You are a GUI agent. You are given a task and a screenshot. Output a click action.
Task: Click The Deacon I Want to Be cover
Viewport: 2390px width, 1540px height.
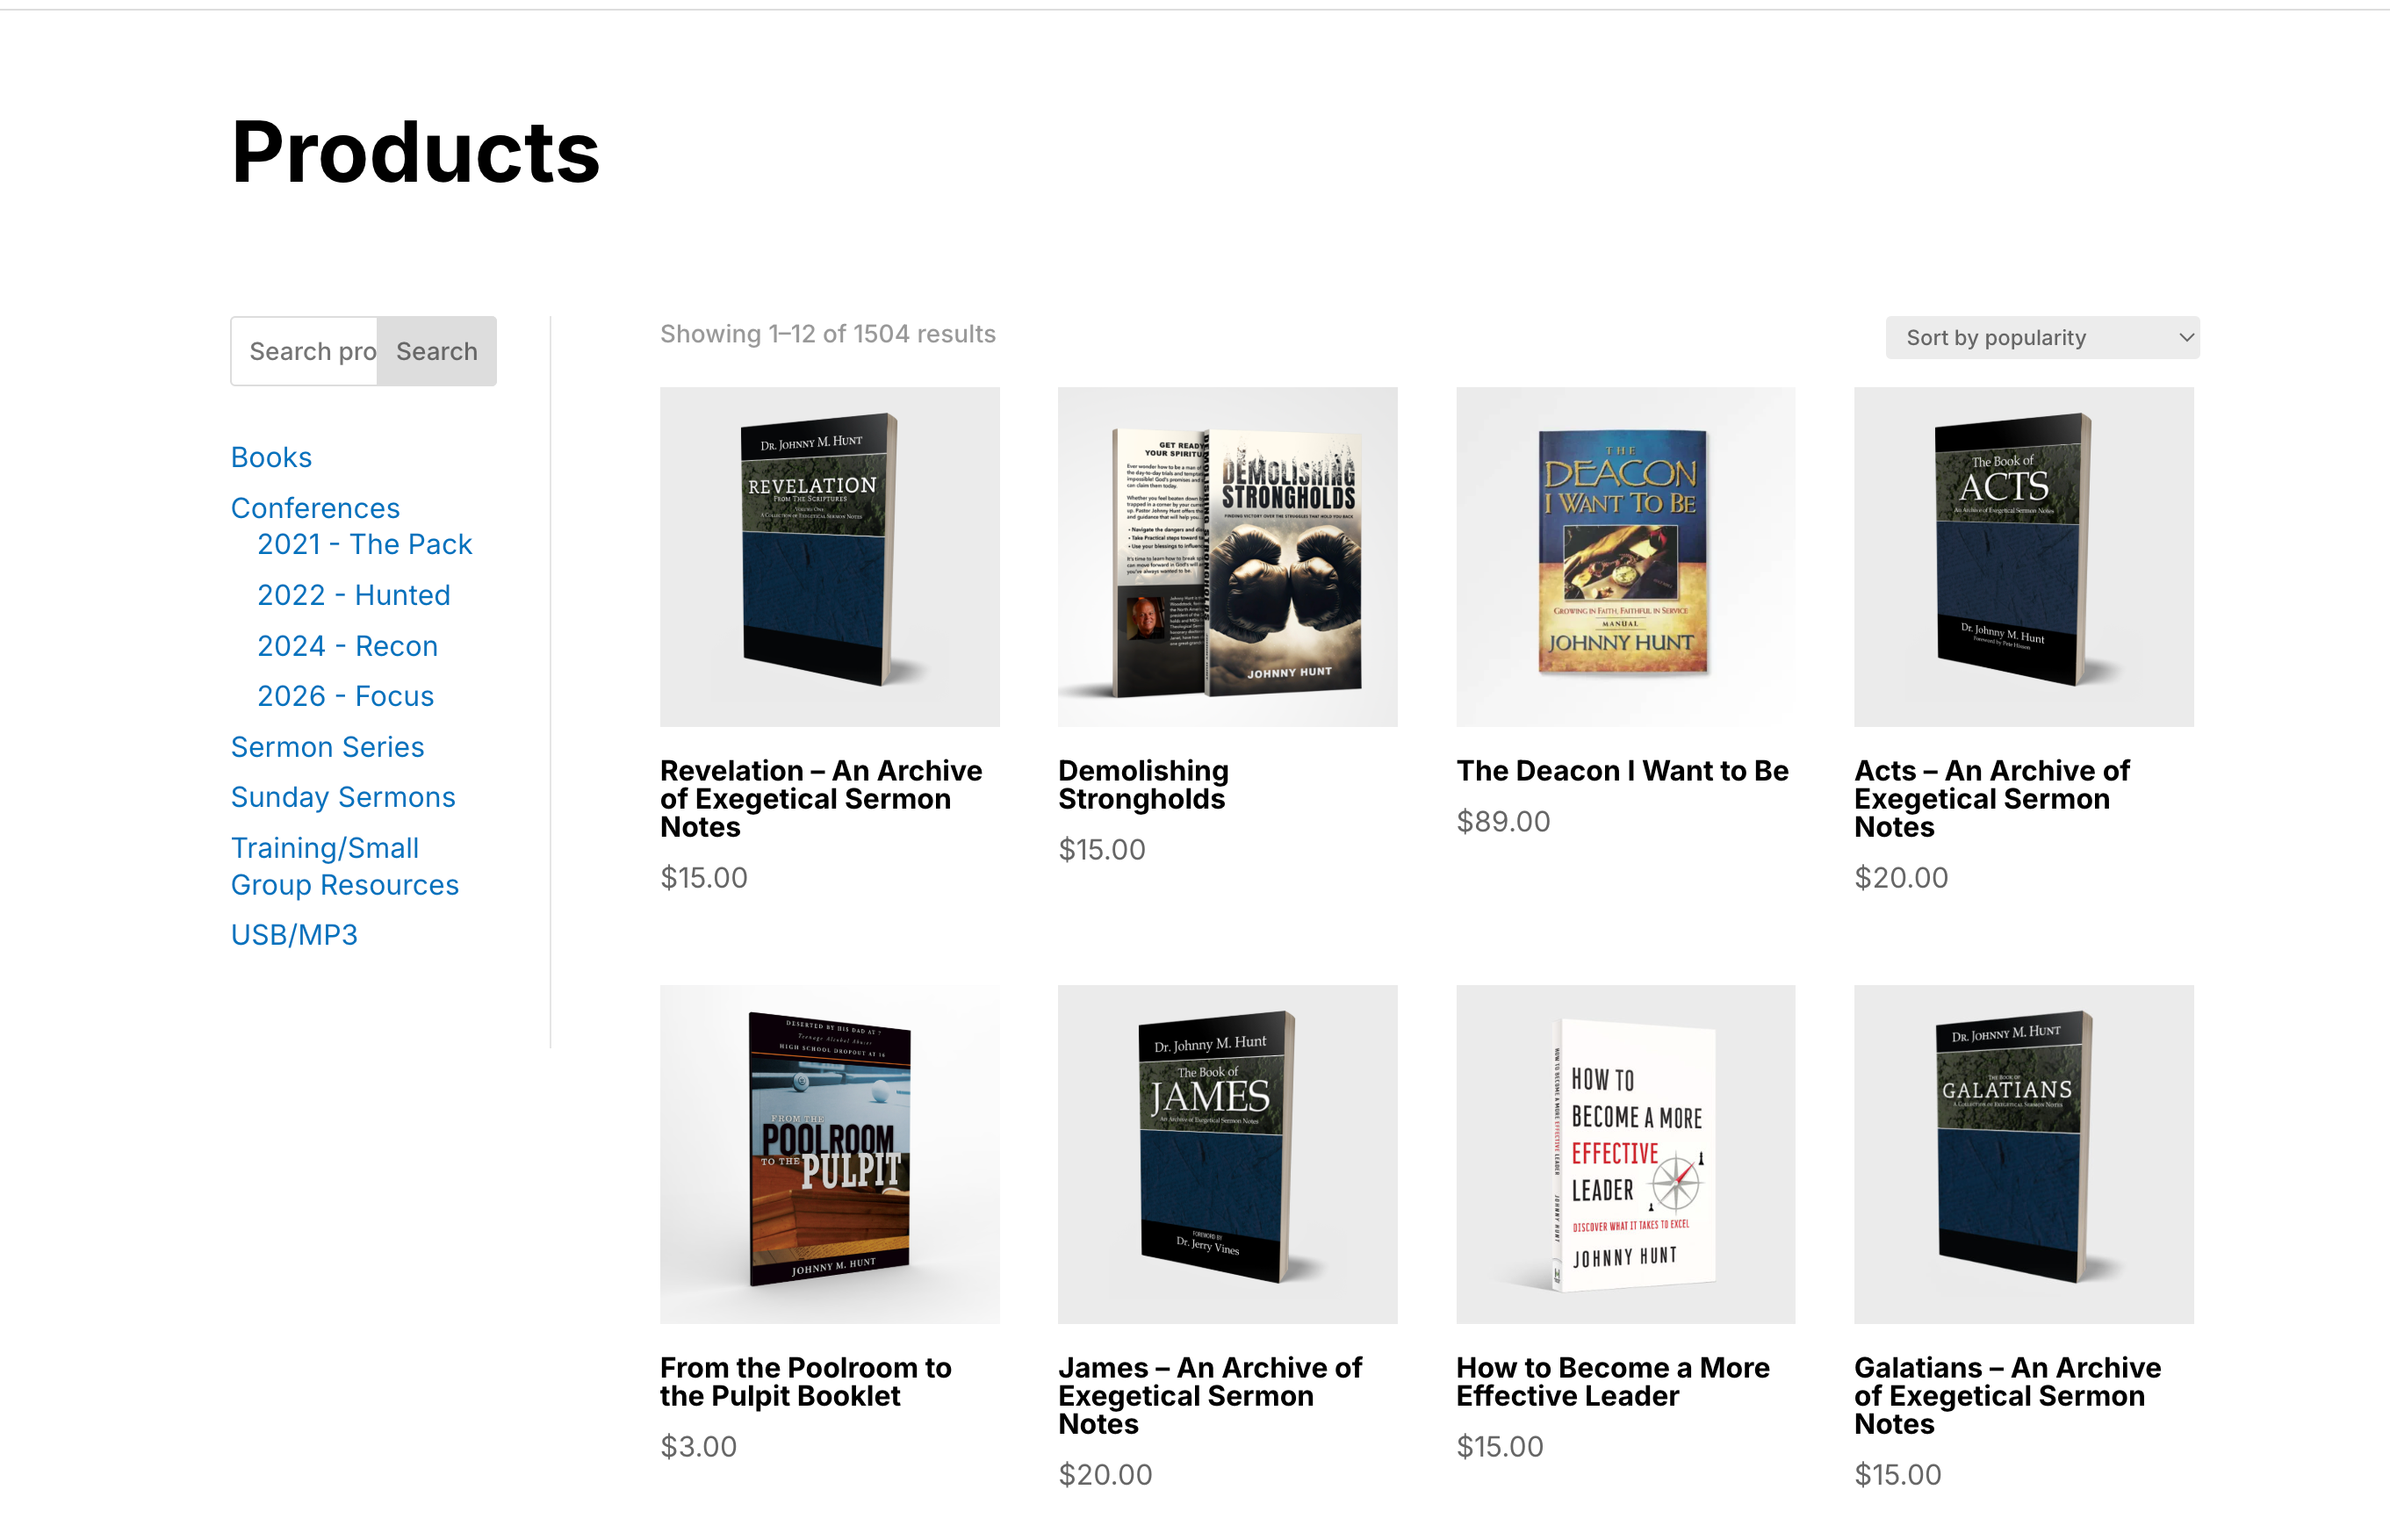(1625, 556)
